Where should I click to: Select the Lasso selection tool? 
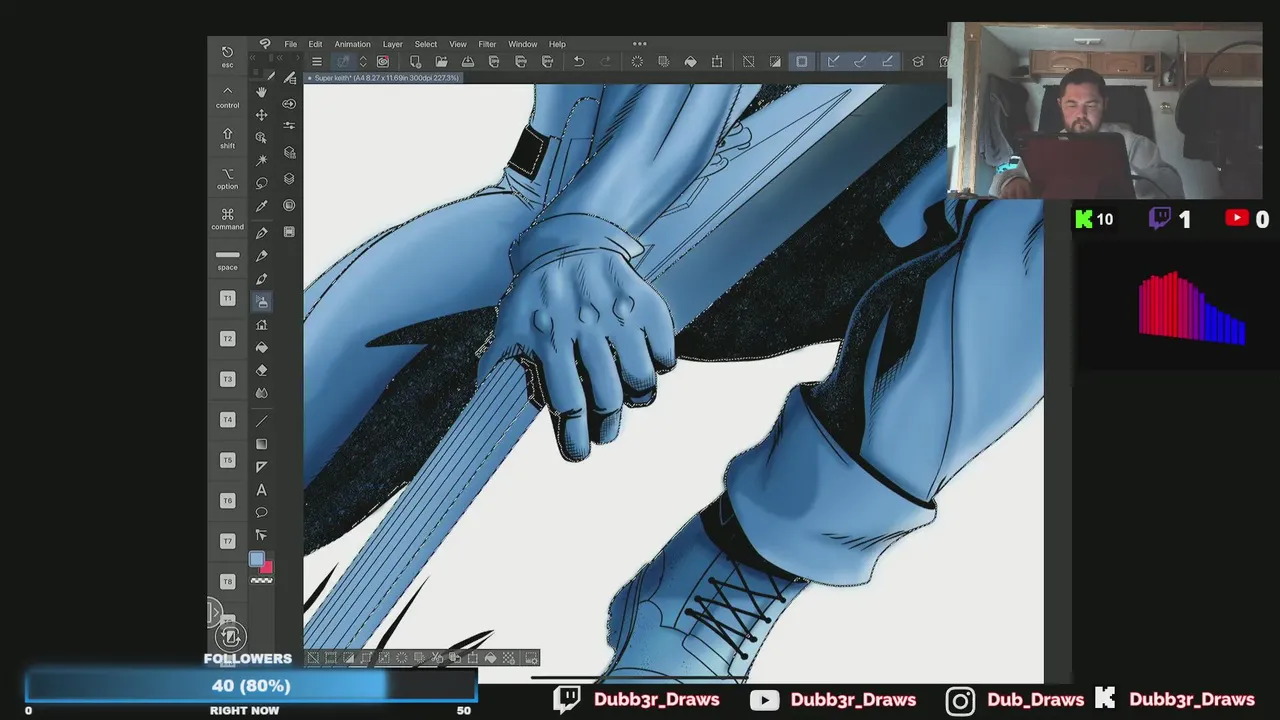coord(261,183)
